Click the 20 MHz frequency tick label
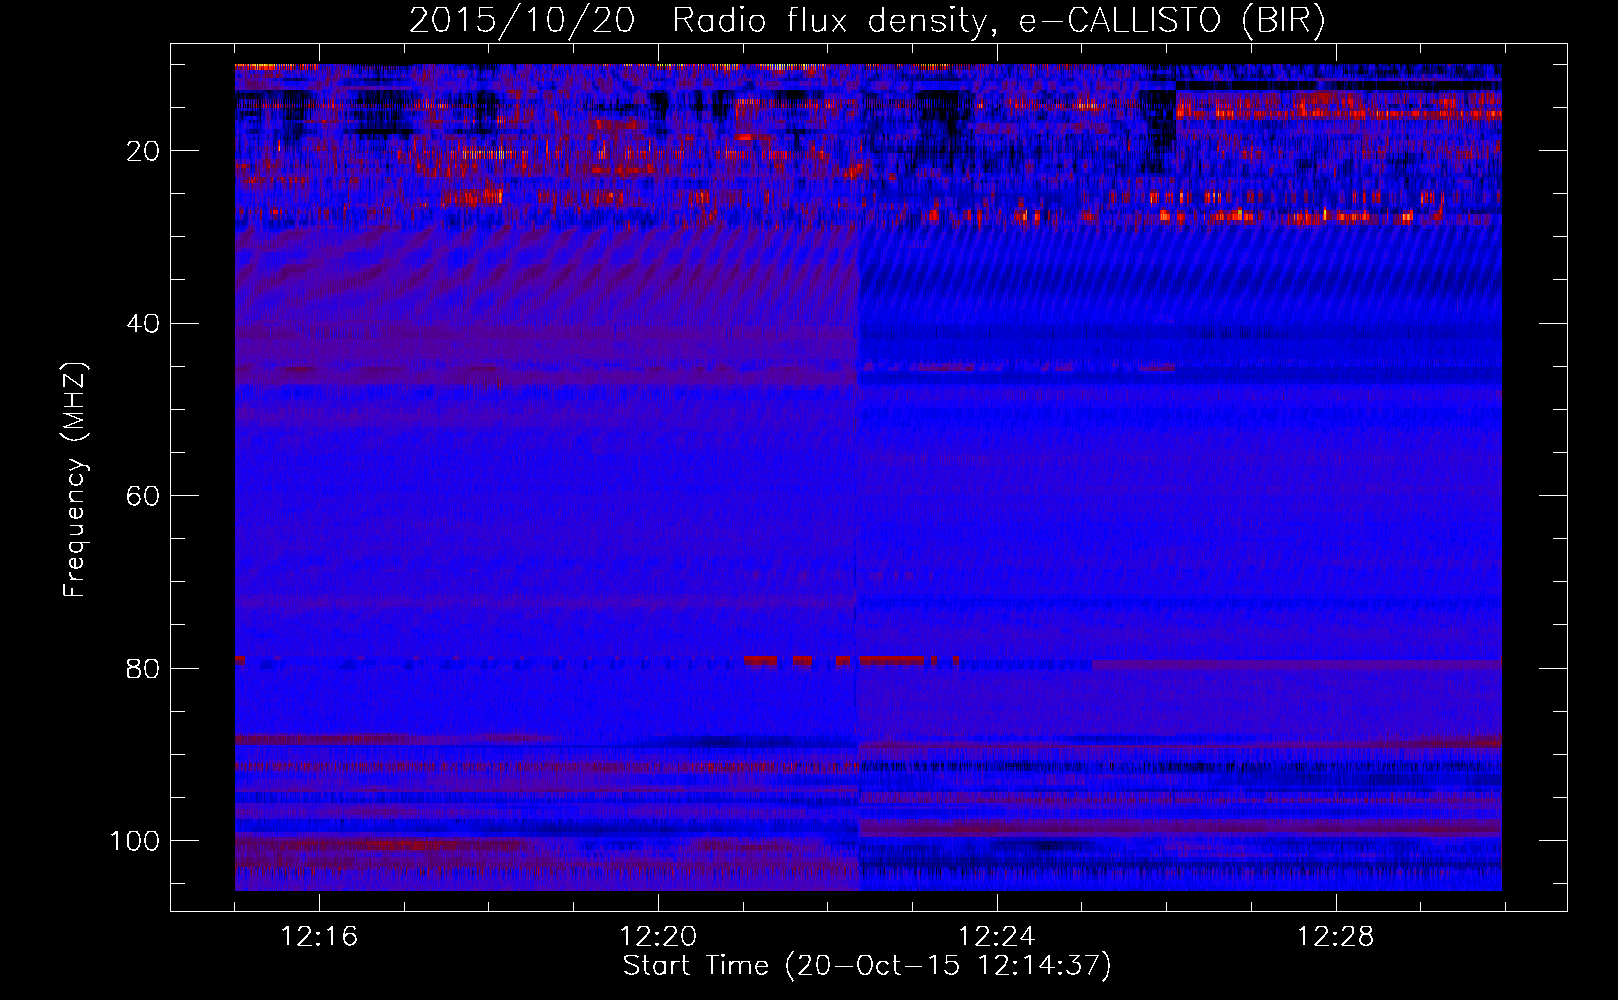Viewport: 1618px width, 1000px height. coord(144,151)
